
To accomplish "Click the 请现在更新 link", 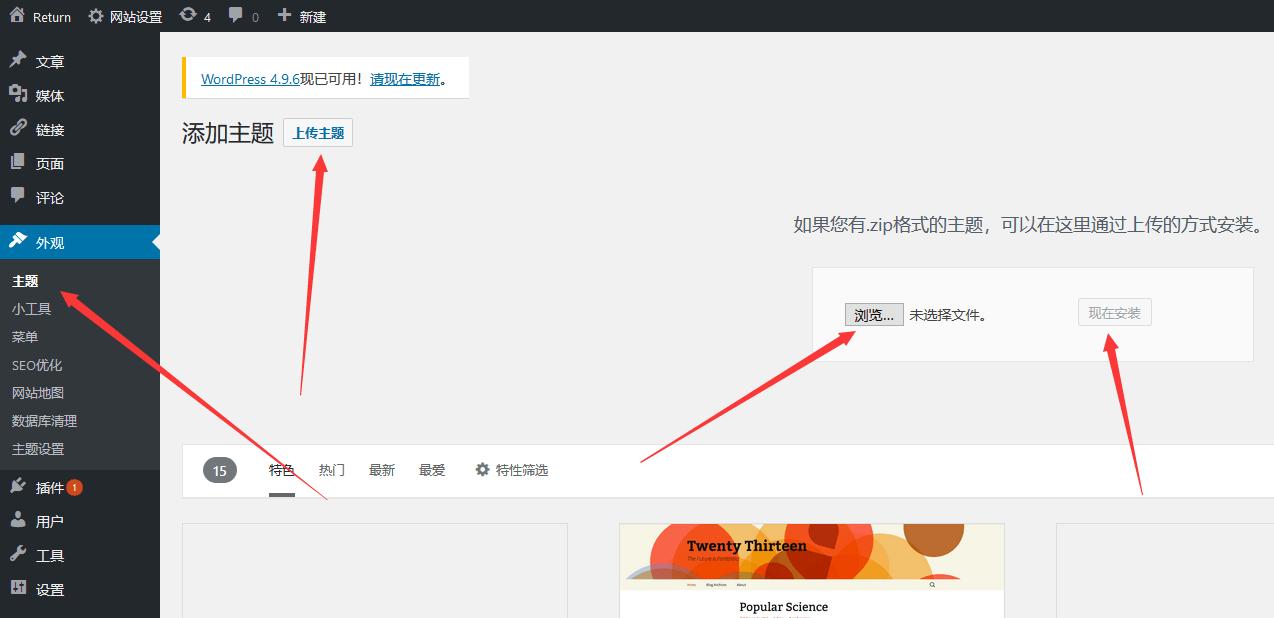I will click(405, 79).
